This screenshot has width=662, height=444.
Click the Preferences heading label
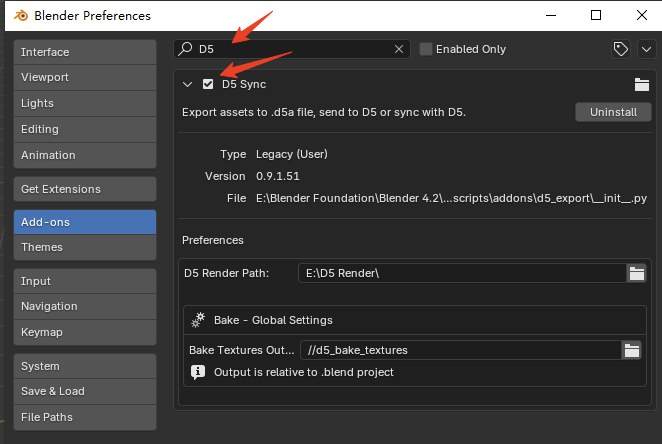(x=213, y=240)
